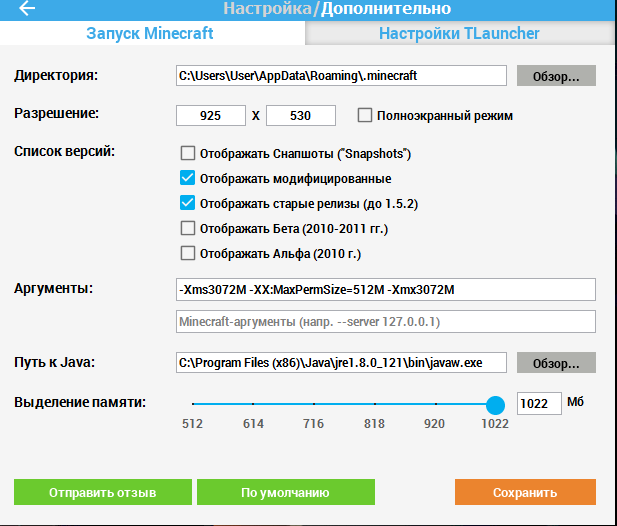This screenshot has width=617, height=526.
Task: Click the memory value field showing 1022
Action: pos(539,403)
